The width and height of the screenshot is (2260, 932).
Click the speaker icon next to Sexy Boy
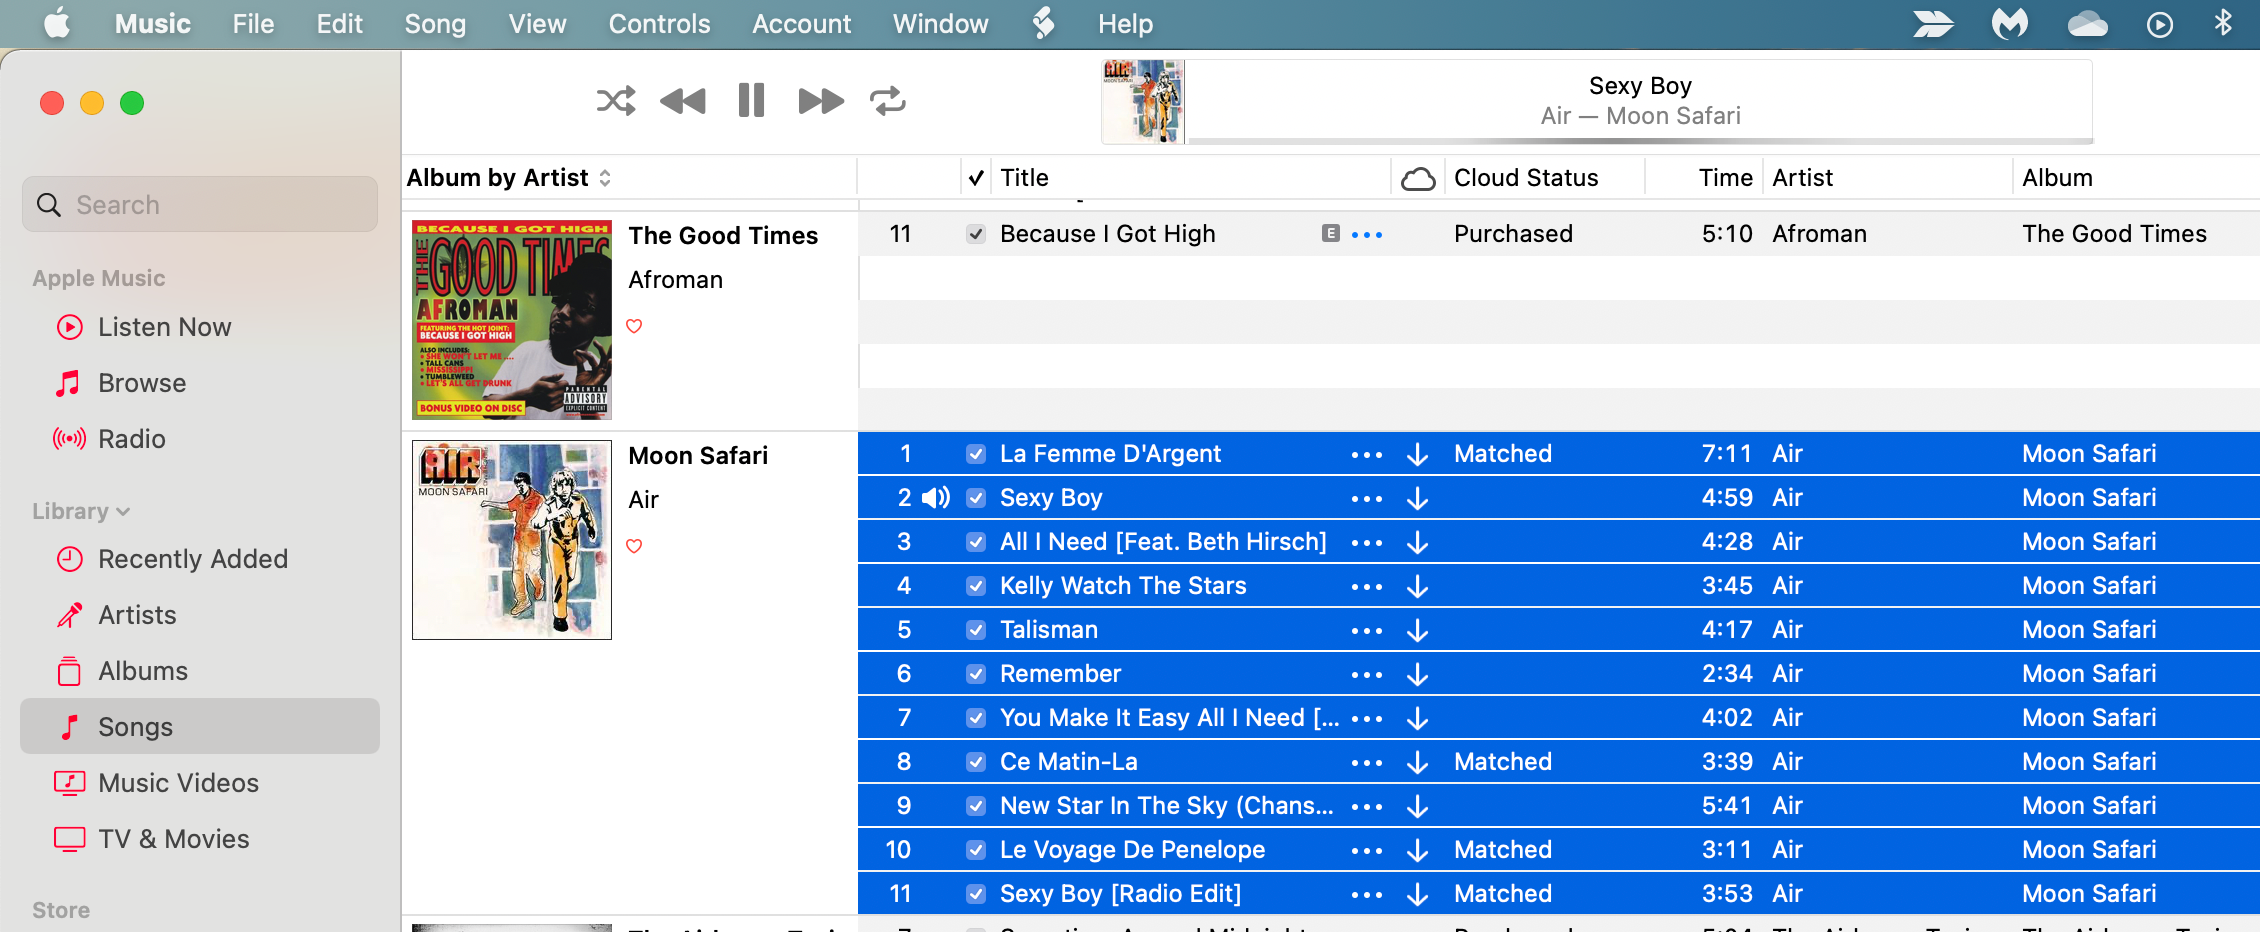[936, 498]
